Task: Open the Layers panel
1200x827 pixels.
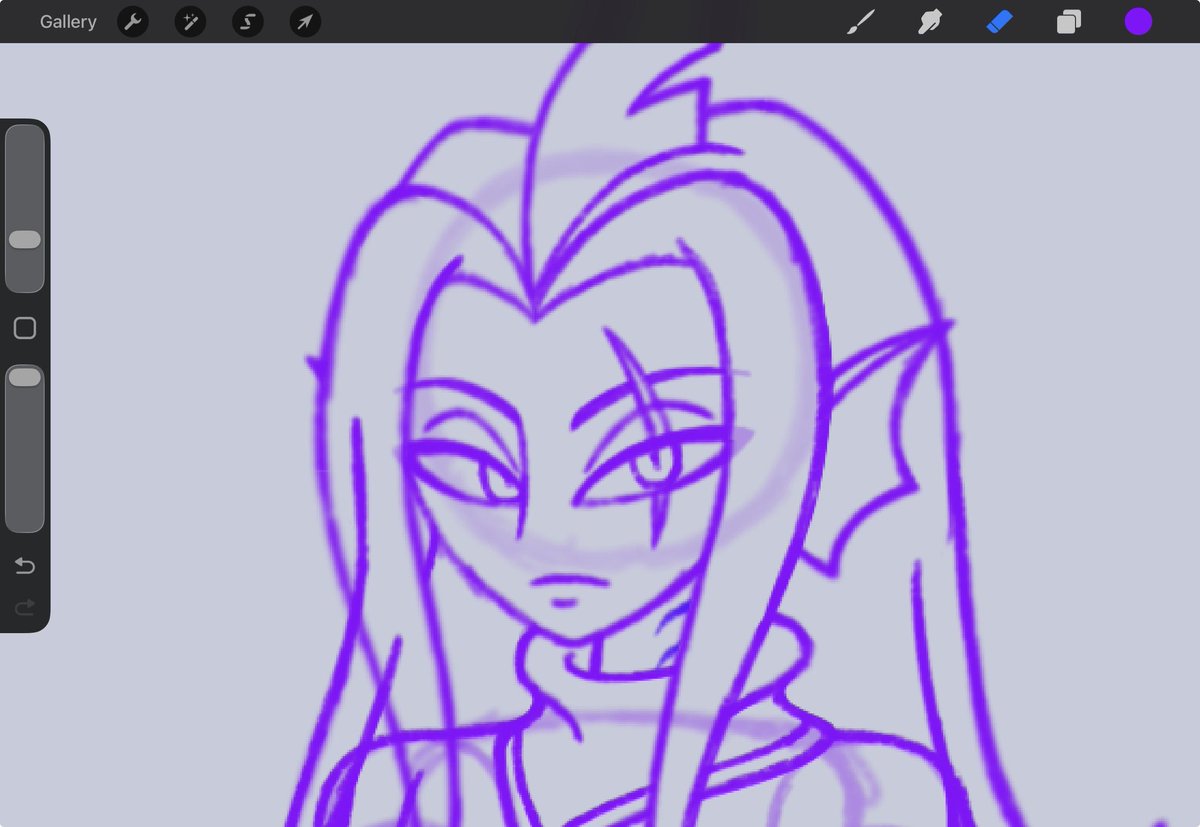Action: point(1069,22)
